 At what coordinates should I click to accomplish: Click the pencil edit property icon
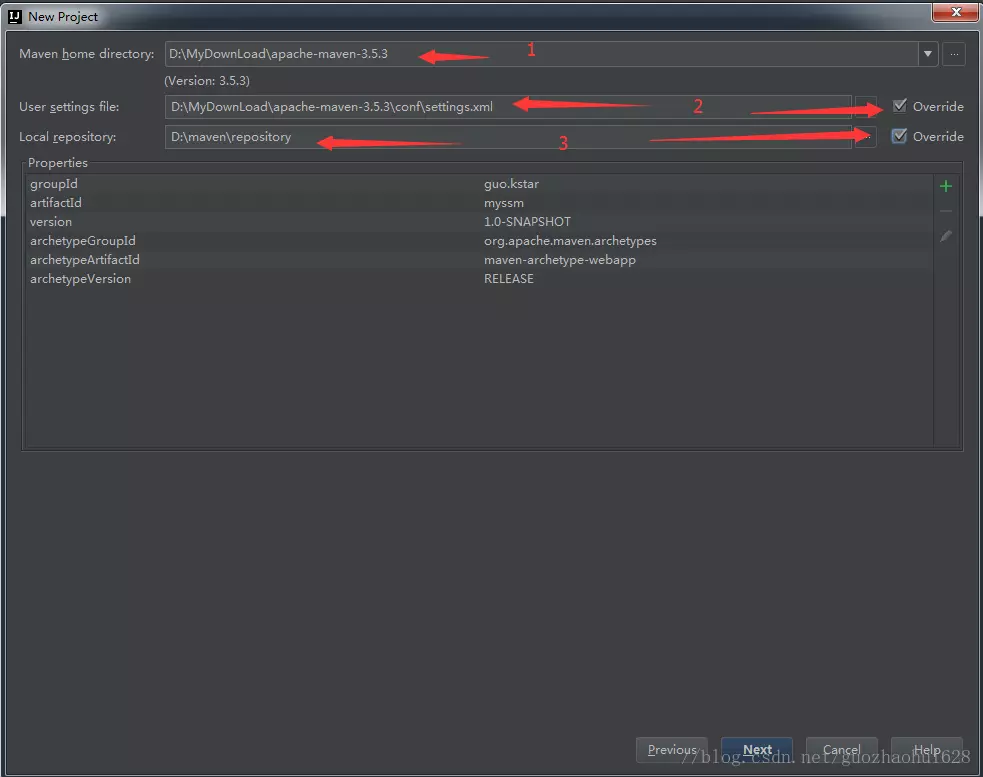(945, 236)
